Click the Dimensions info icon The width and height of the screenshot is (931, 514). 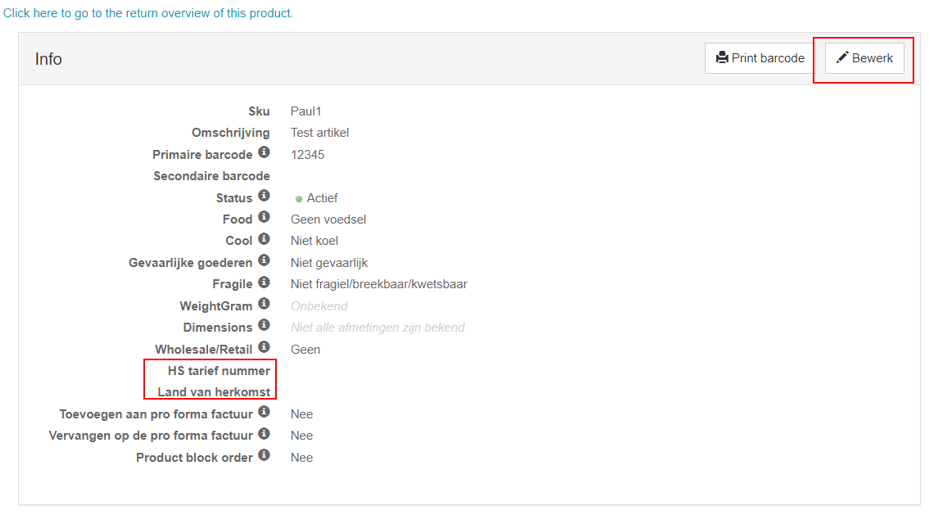[x=264, y=325]
